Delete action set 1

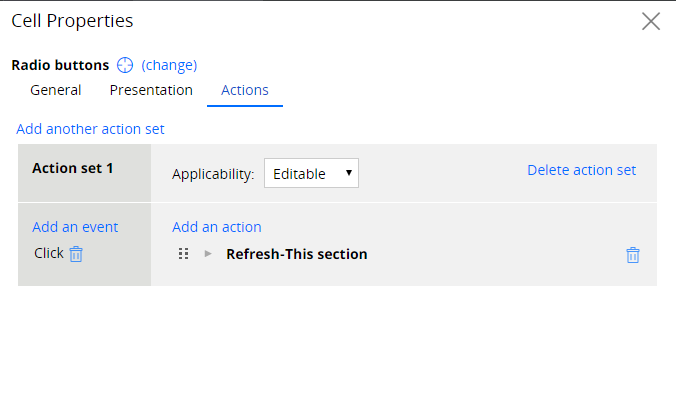pyautogui.click(x=582, y=170)
